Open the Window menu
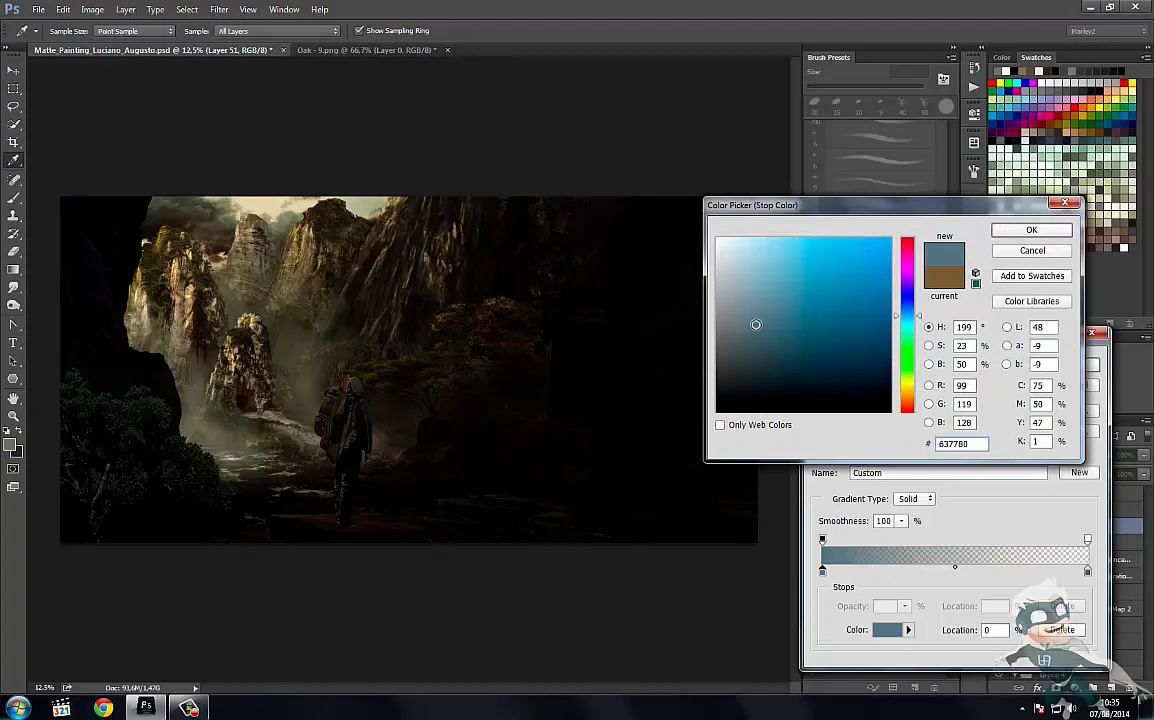This screenshot has width=1154, height=720. pyautogui.click(x=284, y=10)
